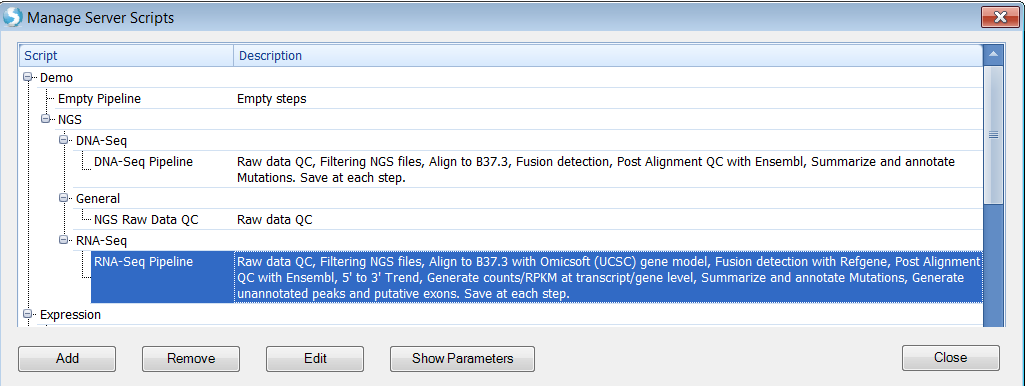Open the Edit script button
Viewport: 1026px width, 386px height.
tap(315, 358)
